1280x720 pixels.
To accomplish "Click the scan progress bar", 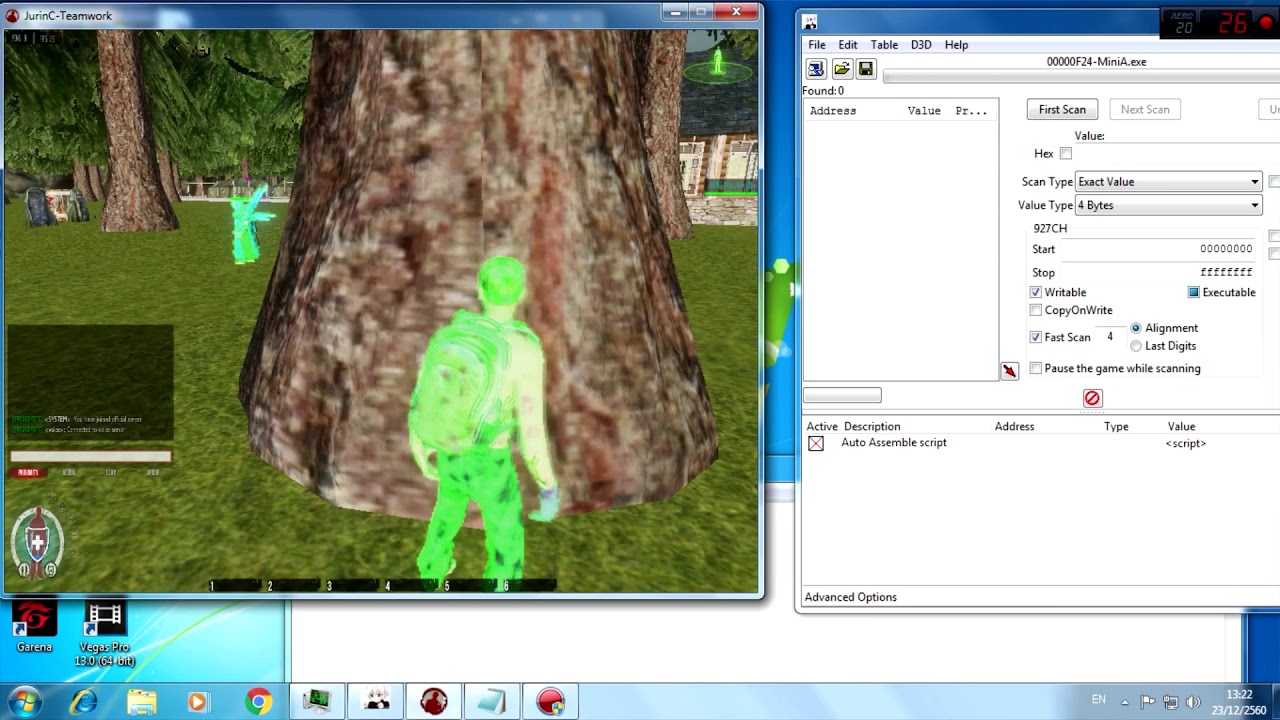I will [x=1082, y=77].
